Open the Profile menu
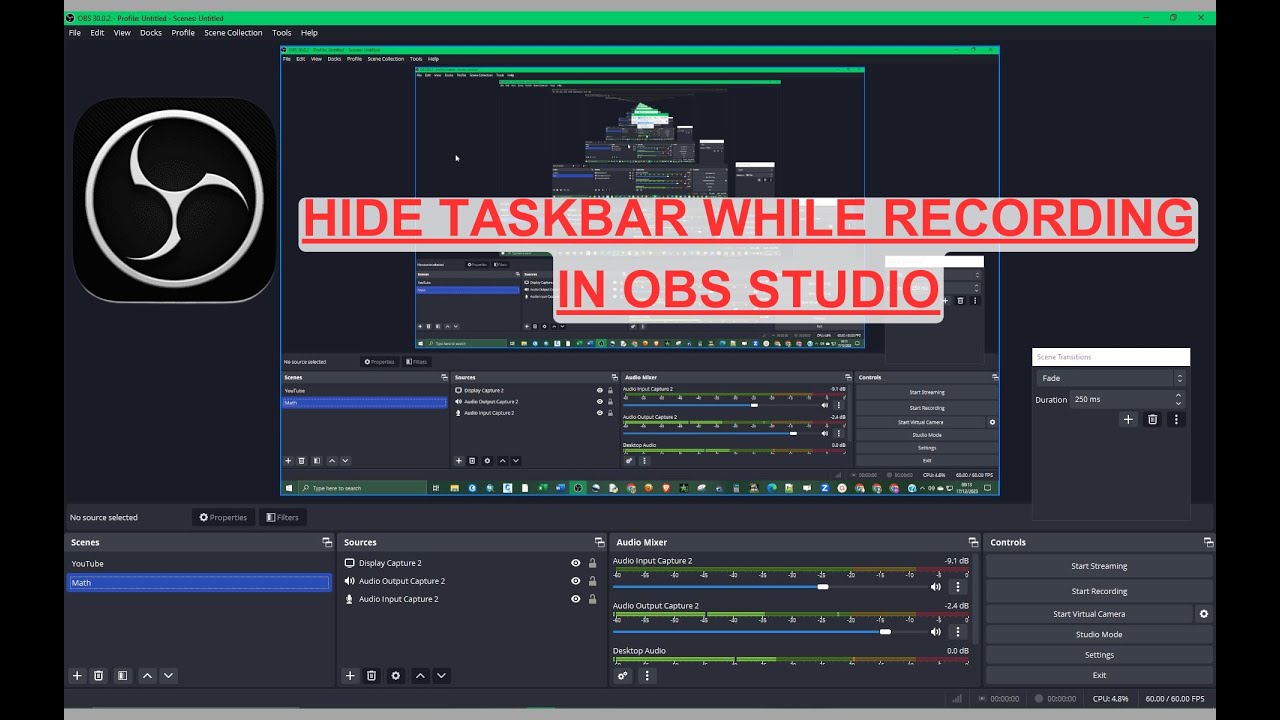The image size is (1280, 720). [x=183, y=33]
